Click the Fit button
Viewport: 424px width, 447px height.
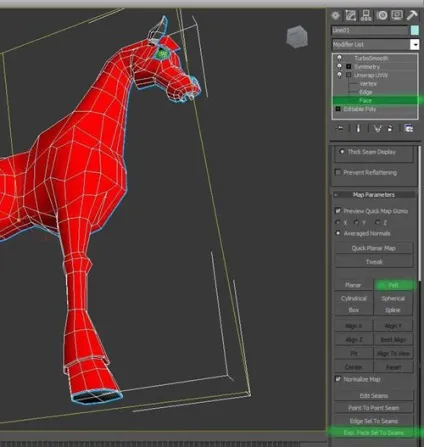point(354,353)
